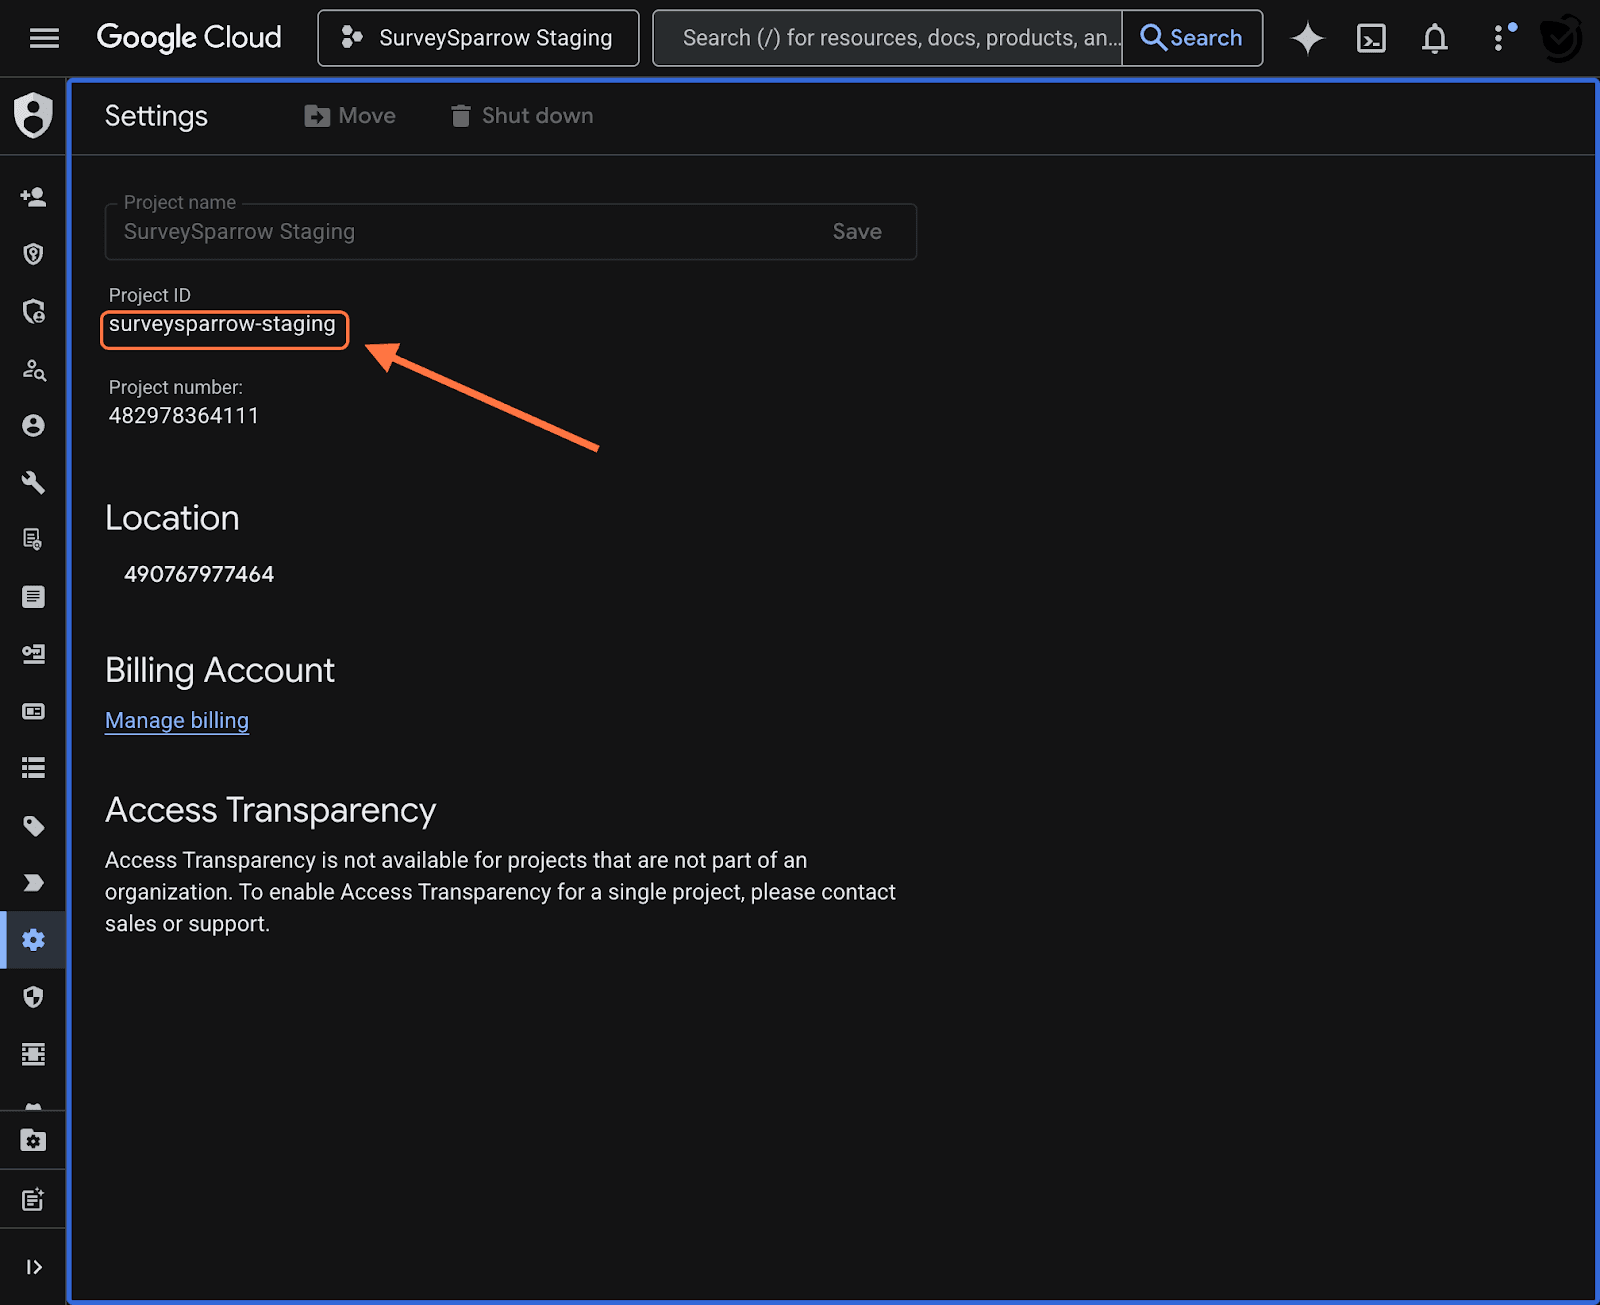Activate Cloud Shell terminal icon
This screenshot has width=1600, height=1305.
coord(1371,38)
